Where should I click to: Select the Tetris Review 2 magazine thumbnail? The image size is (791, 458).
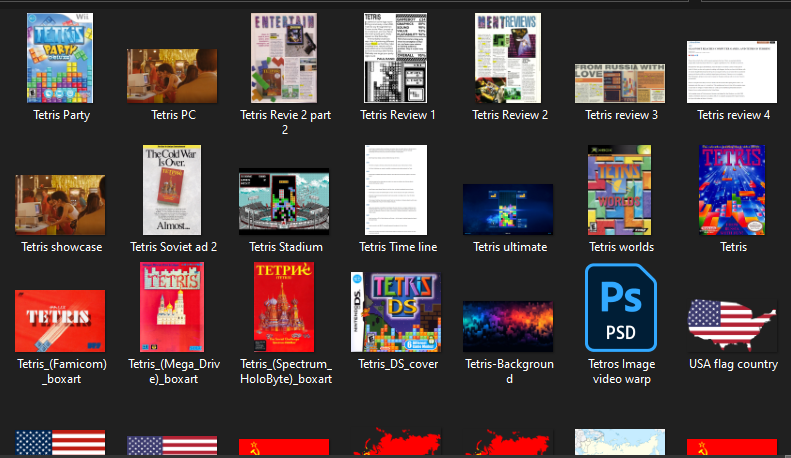(508, 58)
